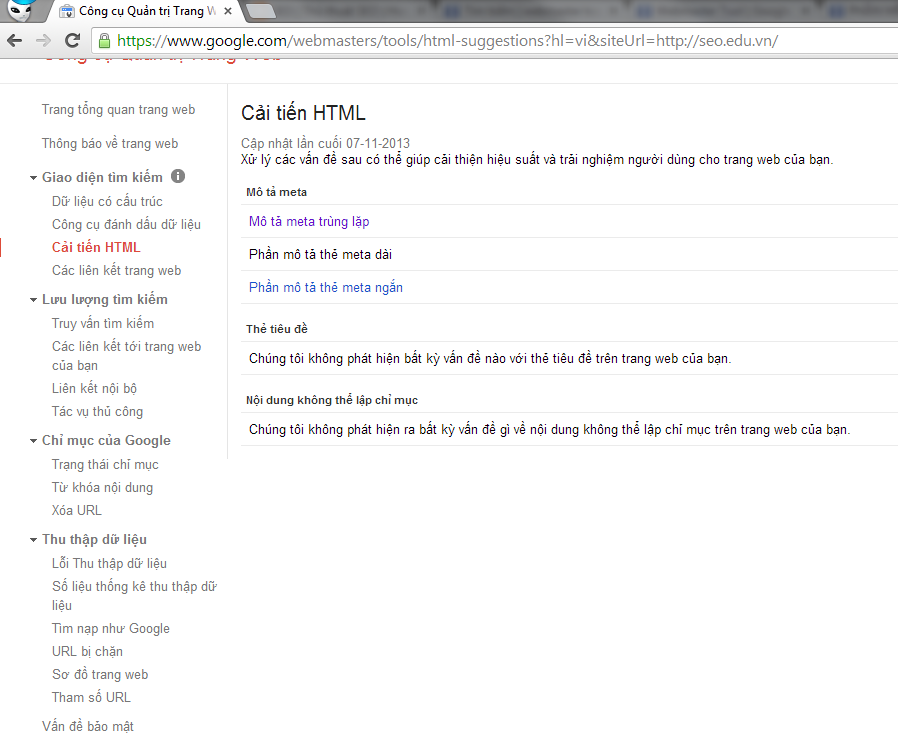Open the Mô tả meta trùng lặp link
The image size is (898, 736).
(309, 222)
